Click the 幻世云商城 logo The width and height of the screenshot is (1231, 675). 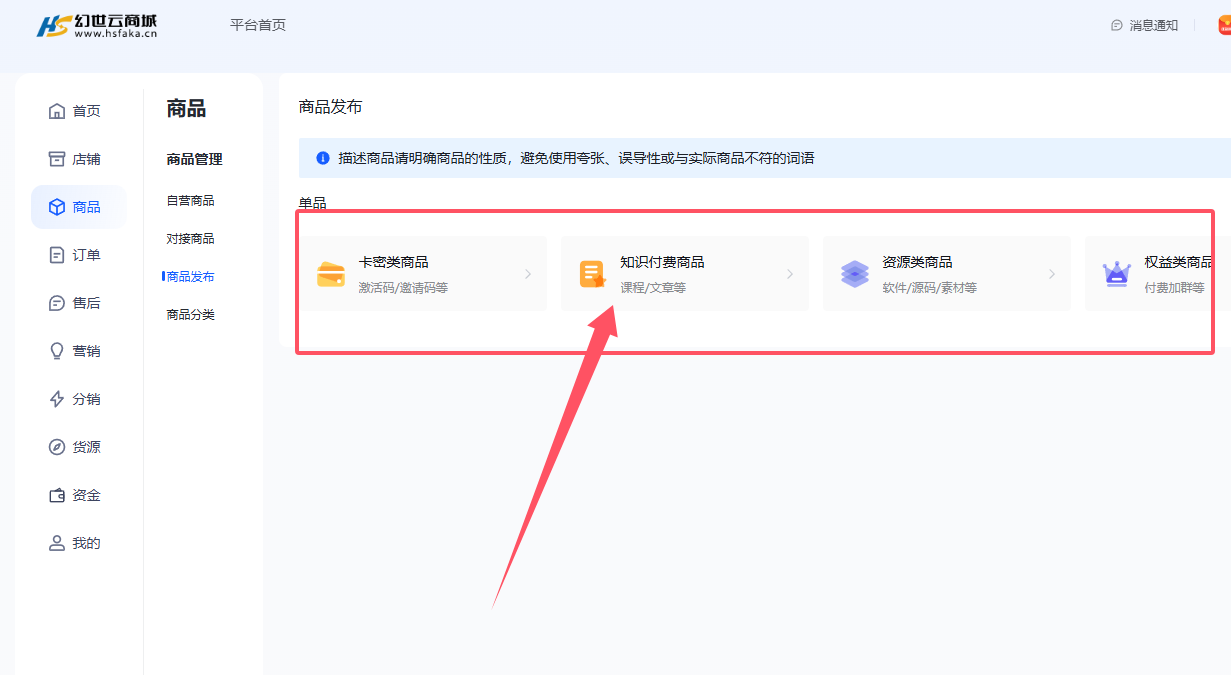[97, 26]
